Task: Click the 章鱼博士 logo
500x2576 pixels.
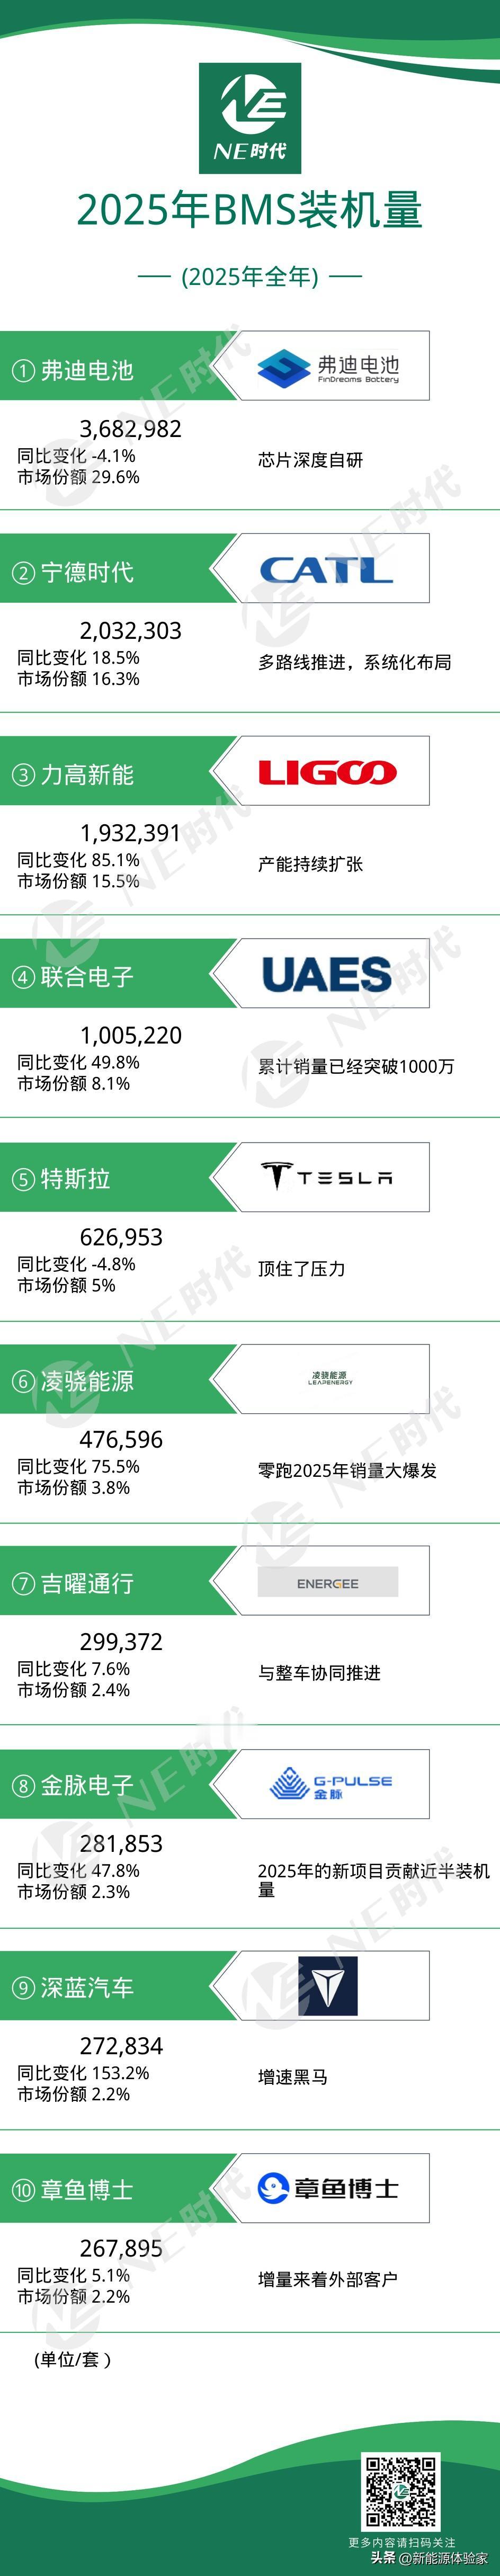Action: point(328,2189)
